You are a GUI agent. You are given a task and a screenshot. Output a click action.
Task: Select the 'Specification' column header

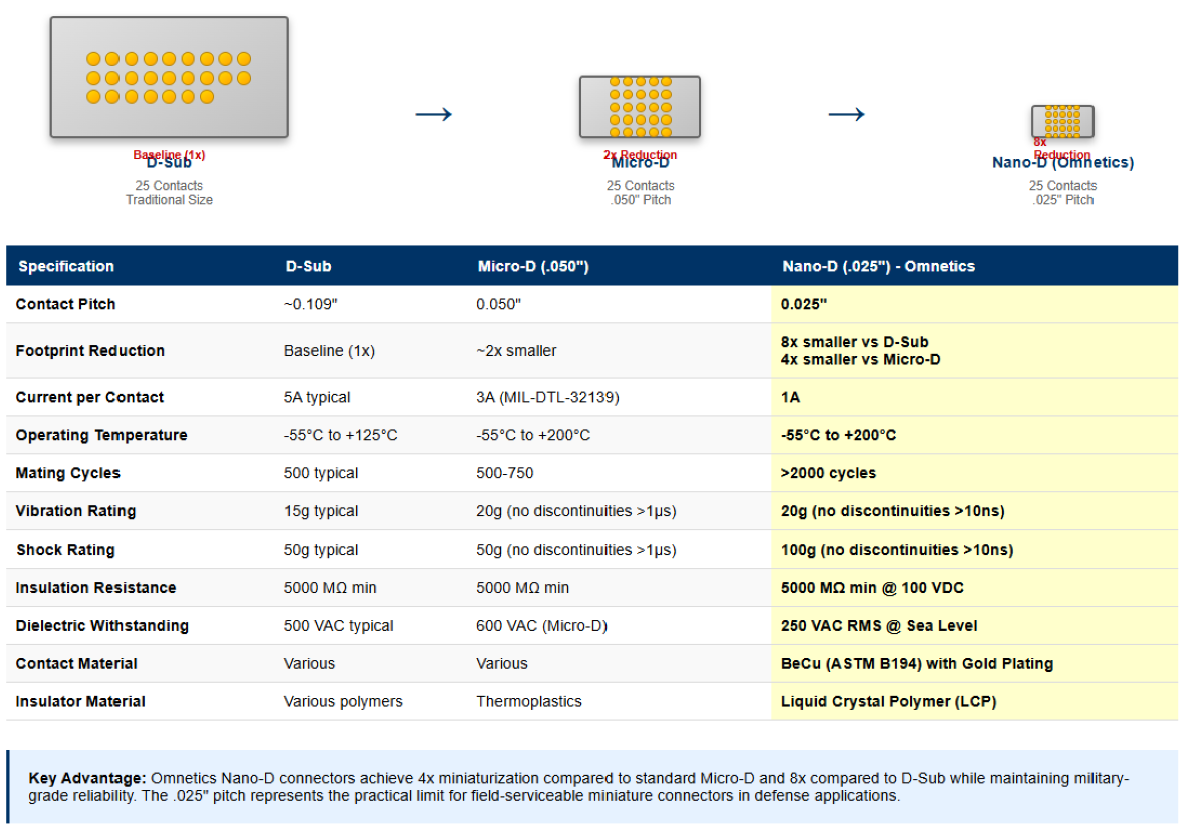pos(66,266)
